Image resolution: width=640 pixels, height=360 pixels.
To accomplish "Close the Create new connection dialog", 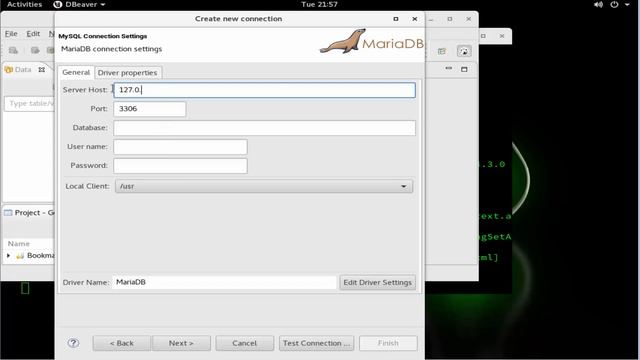I will pyautogui.click(x=415, y=19).
